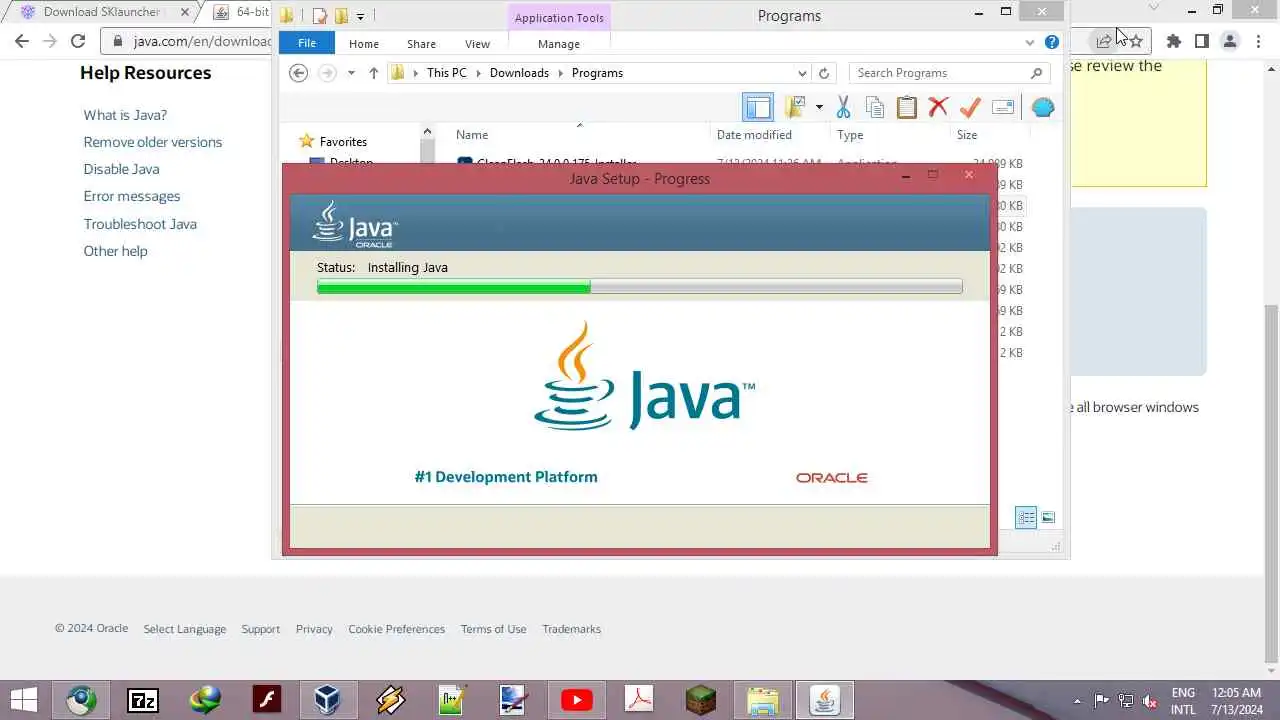Screen dimensions: 1280x720
Task: Launch Minecraft from the taskbar
Action: click(x=701, y=699)
